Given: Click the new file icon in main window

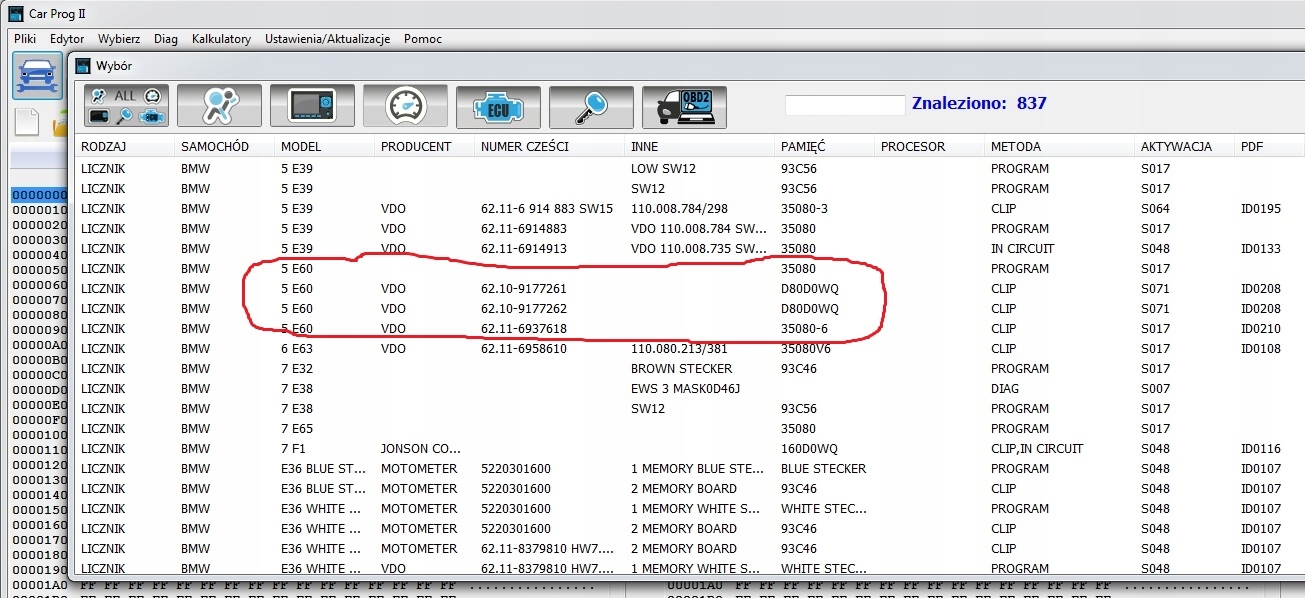Looking at the screenshot, I should pyautogui.click(x=27, y=123).
